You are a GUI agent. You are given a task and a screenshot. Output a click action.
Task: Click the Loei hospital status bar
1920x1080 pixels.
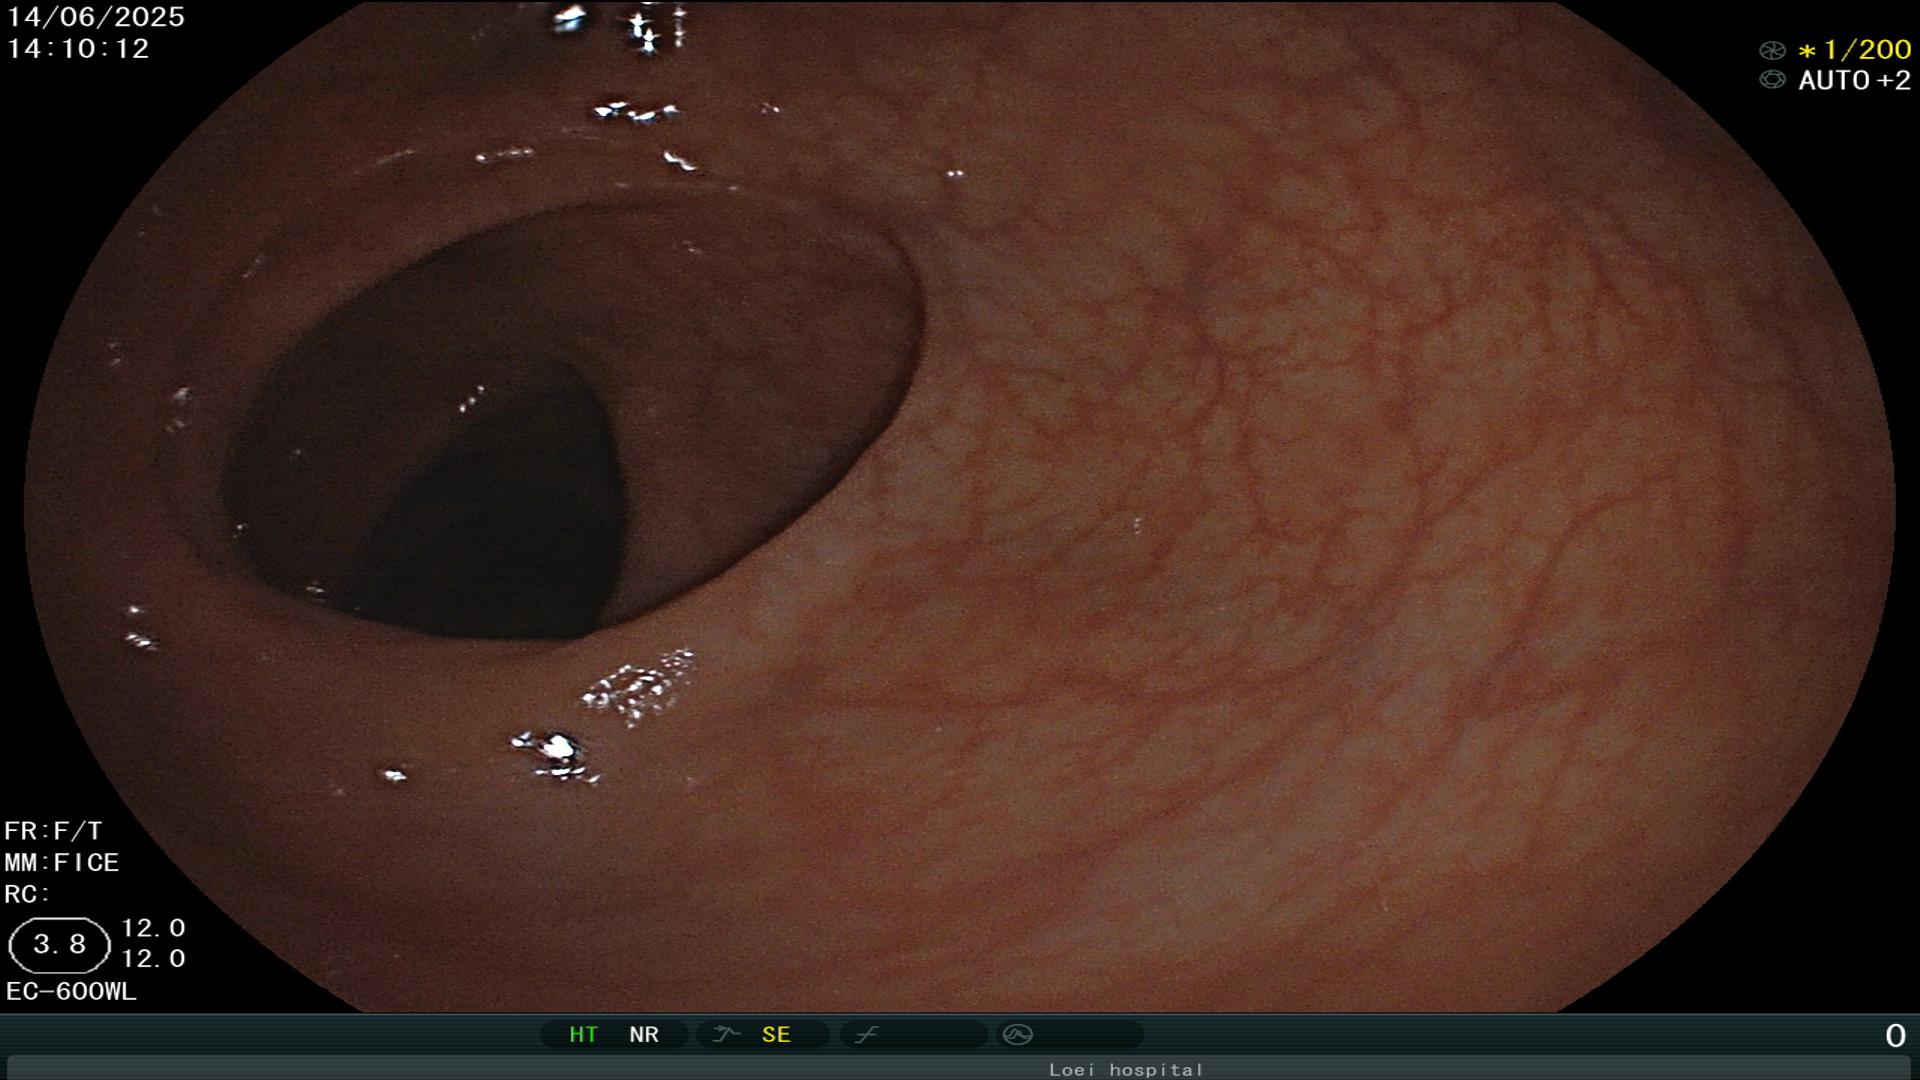960,1069
